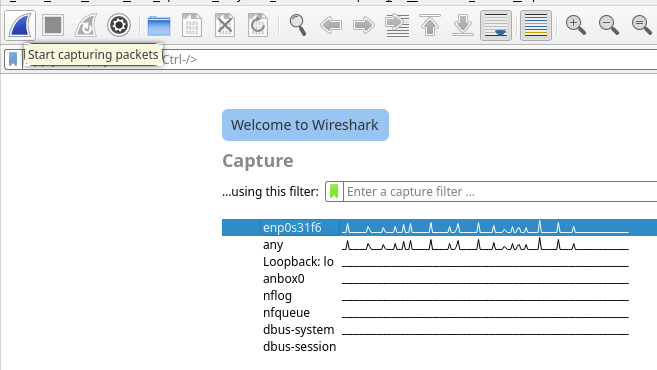Reset text to normal size icon
The width and height of the screenshot is (657, 370).
tap(641, 25)
